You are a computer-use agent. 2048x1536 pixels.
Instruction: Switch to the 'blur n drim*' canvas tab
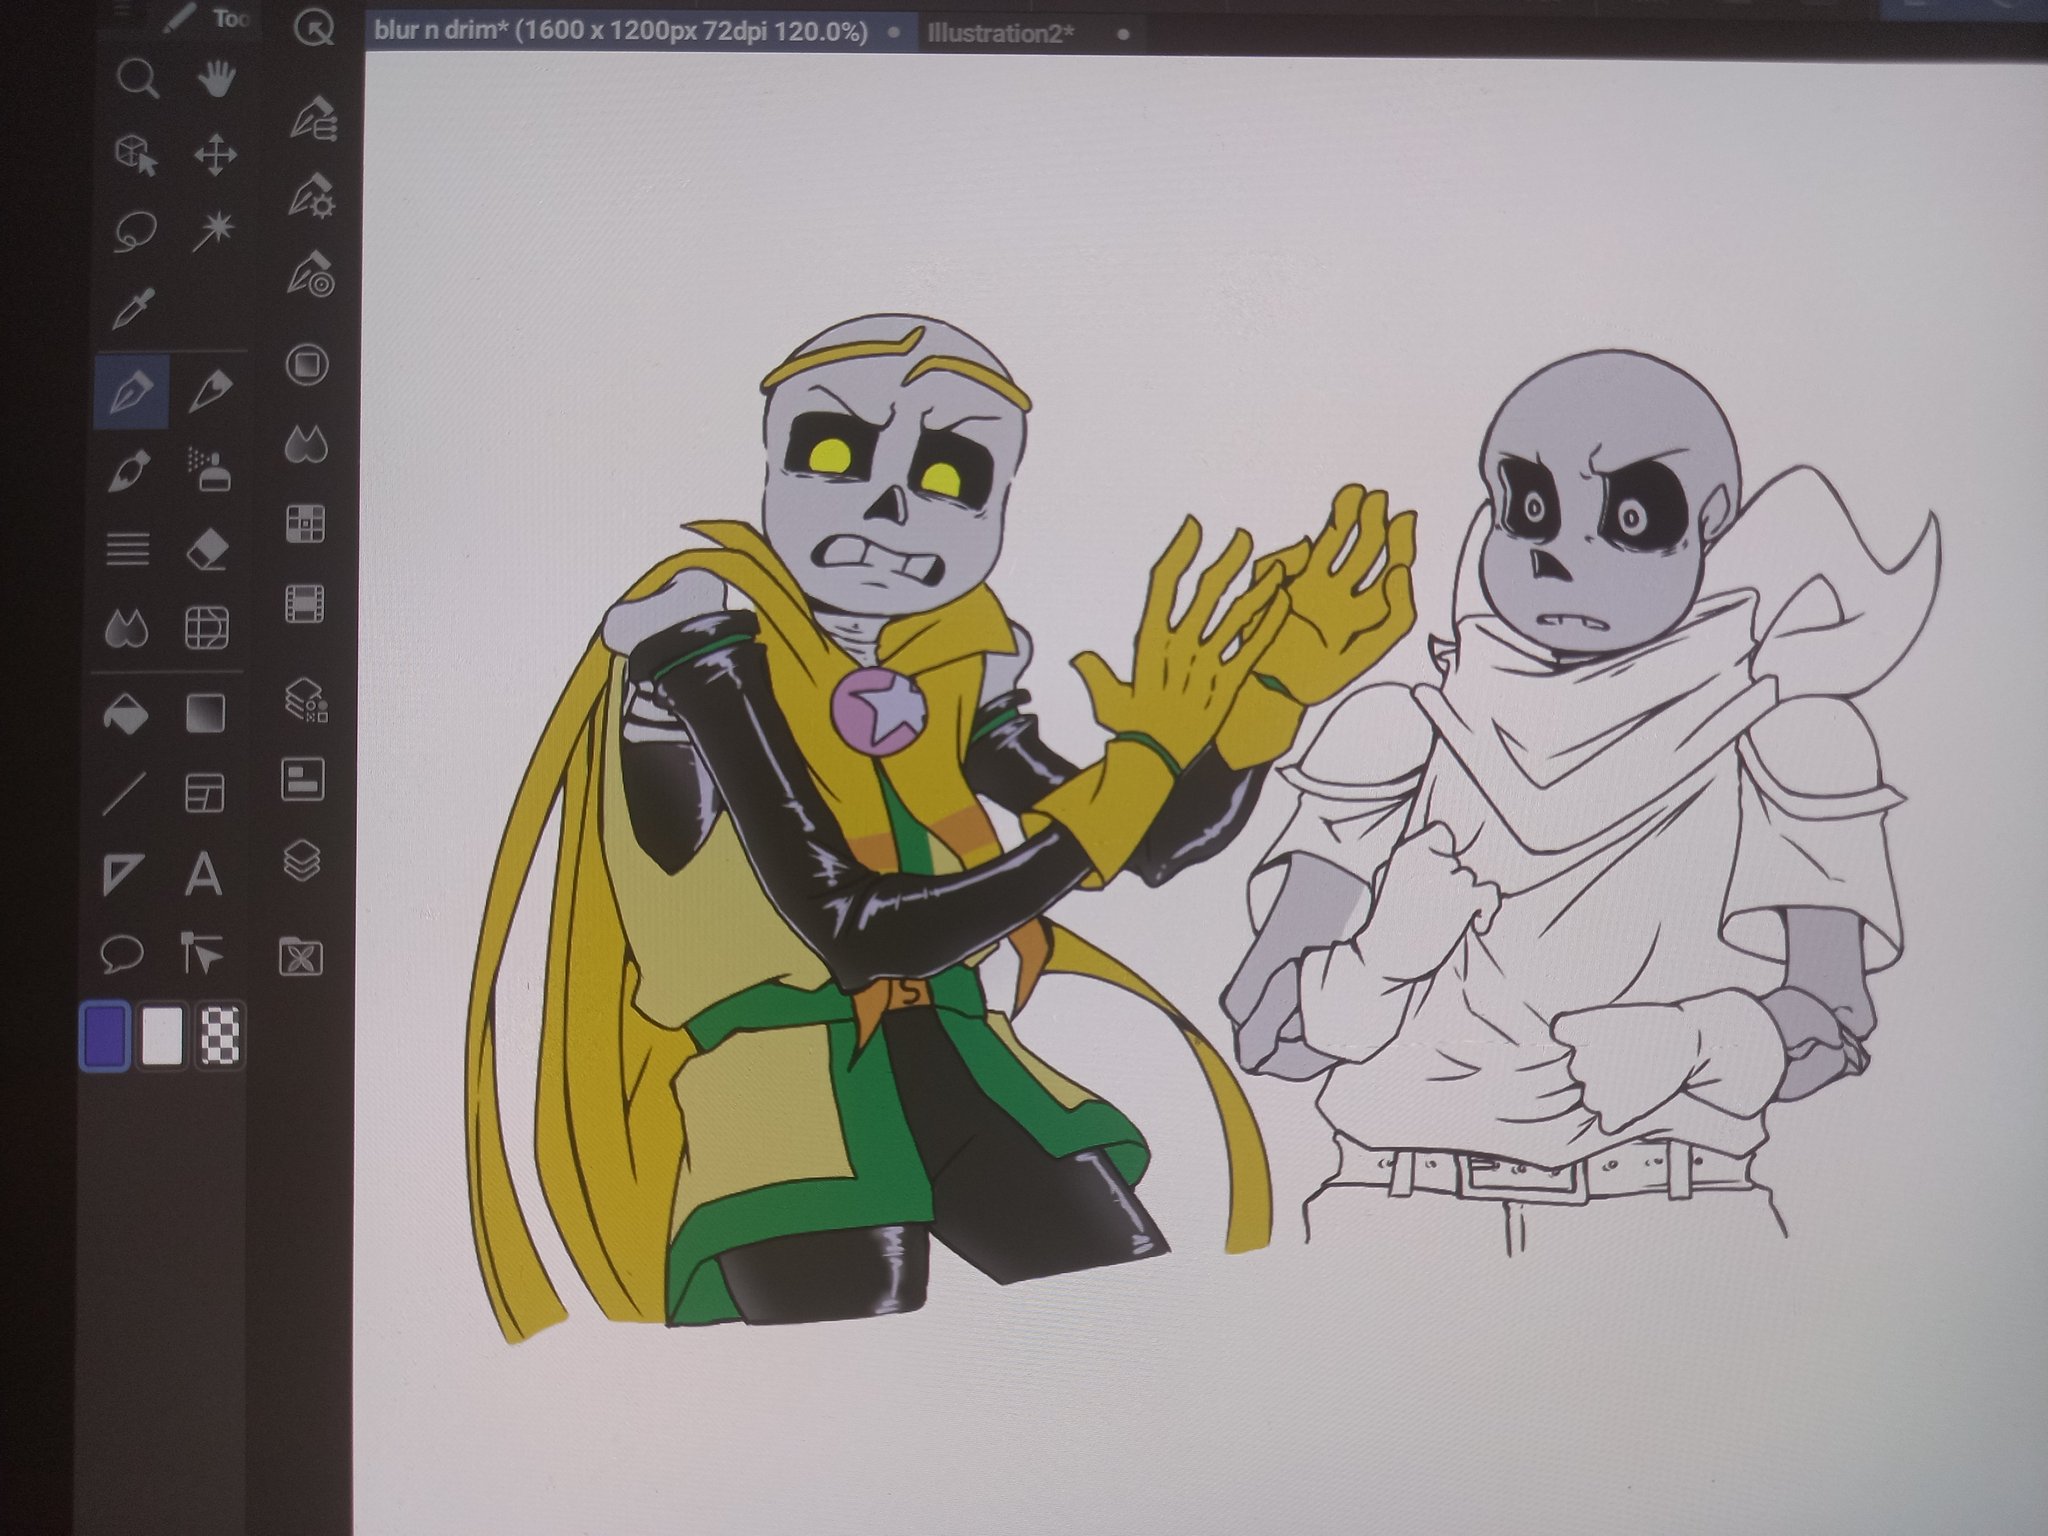click(x=621, y=31)
